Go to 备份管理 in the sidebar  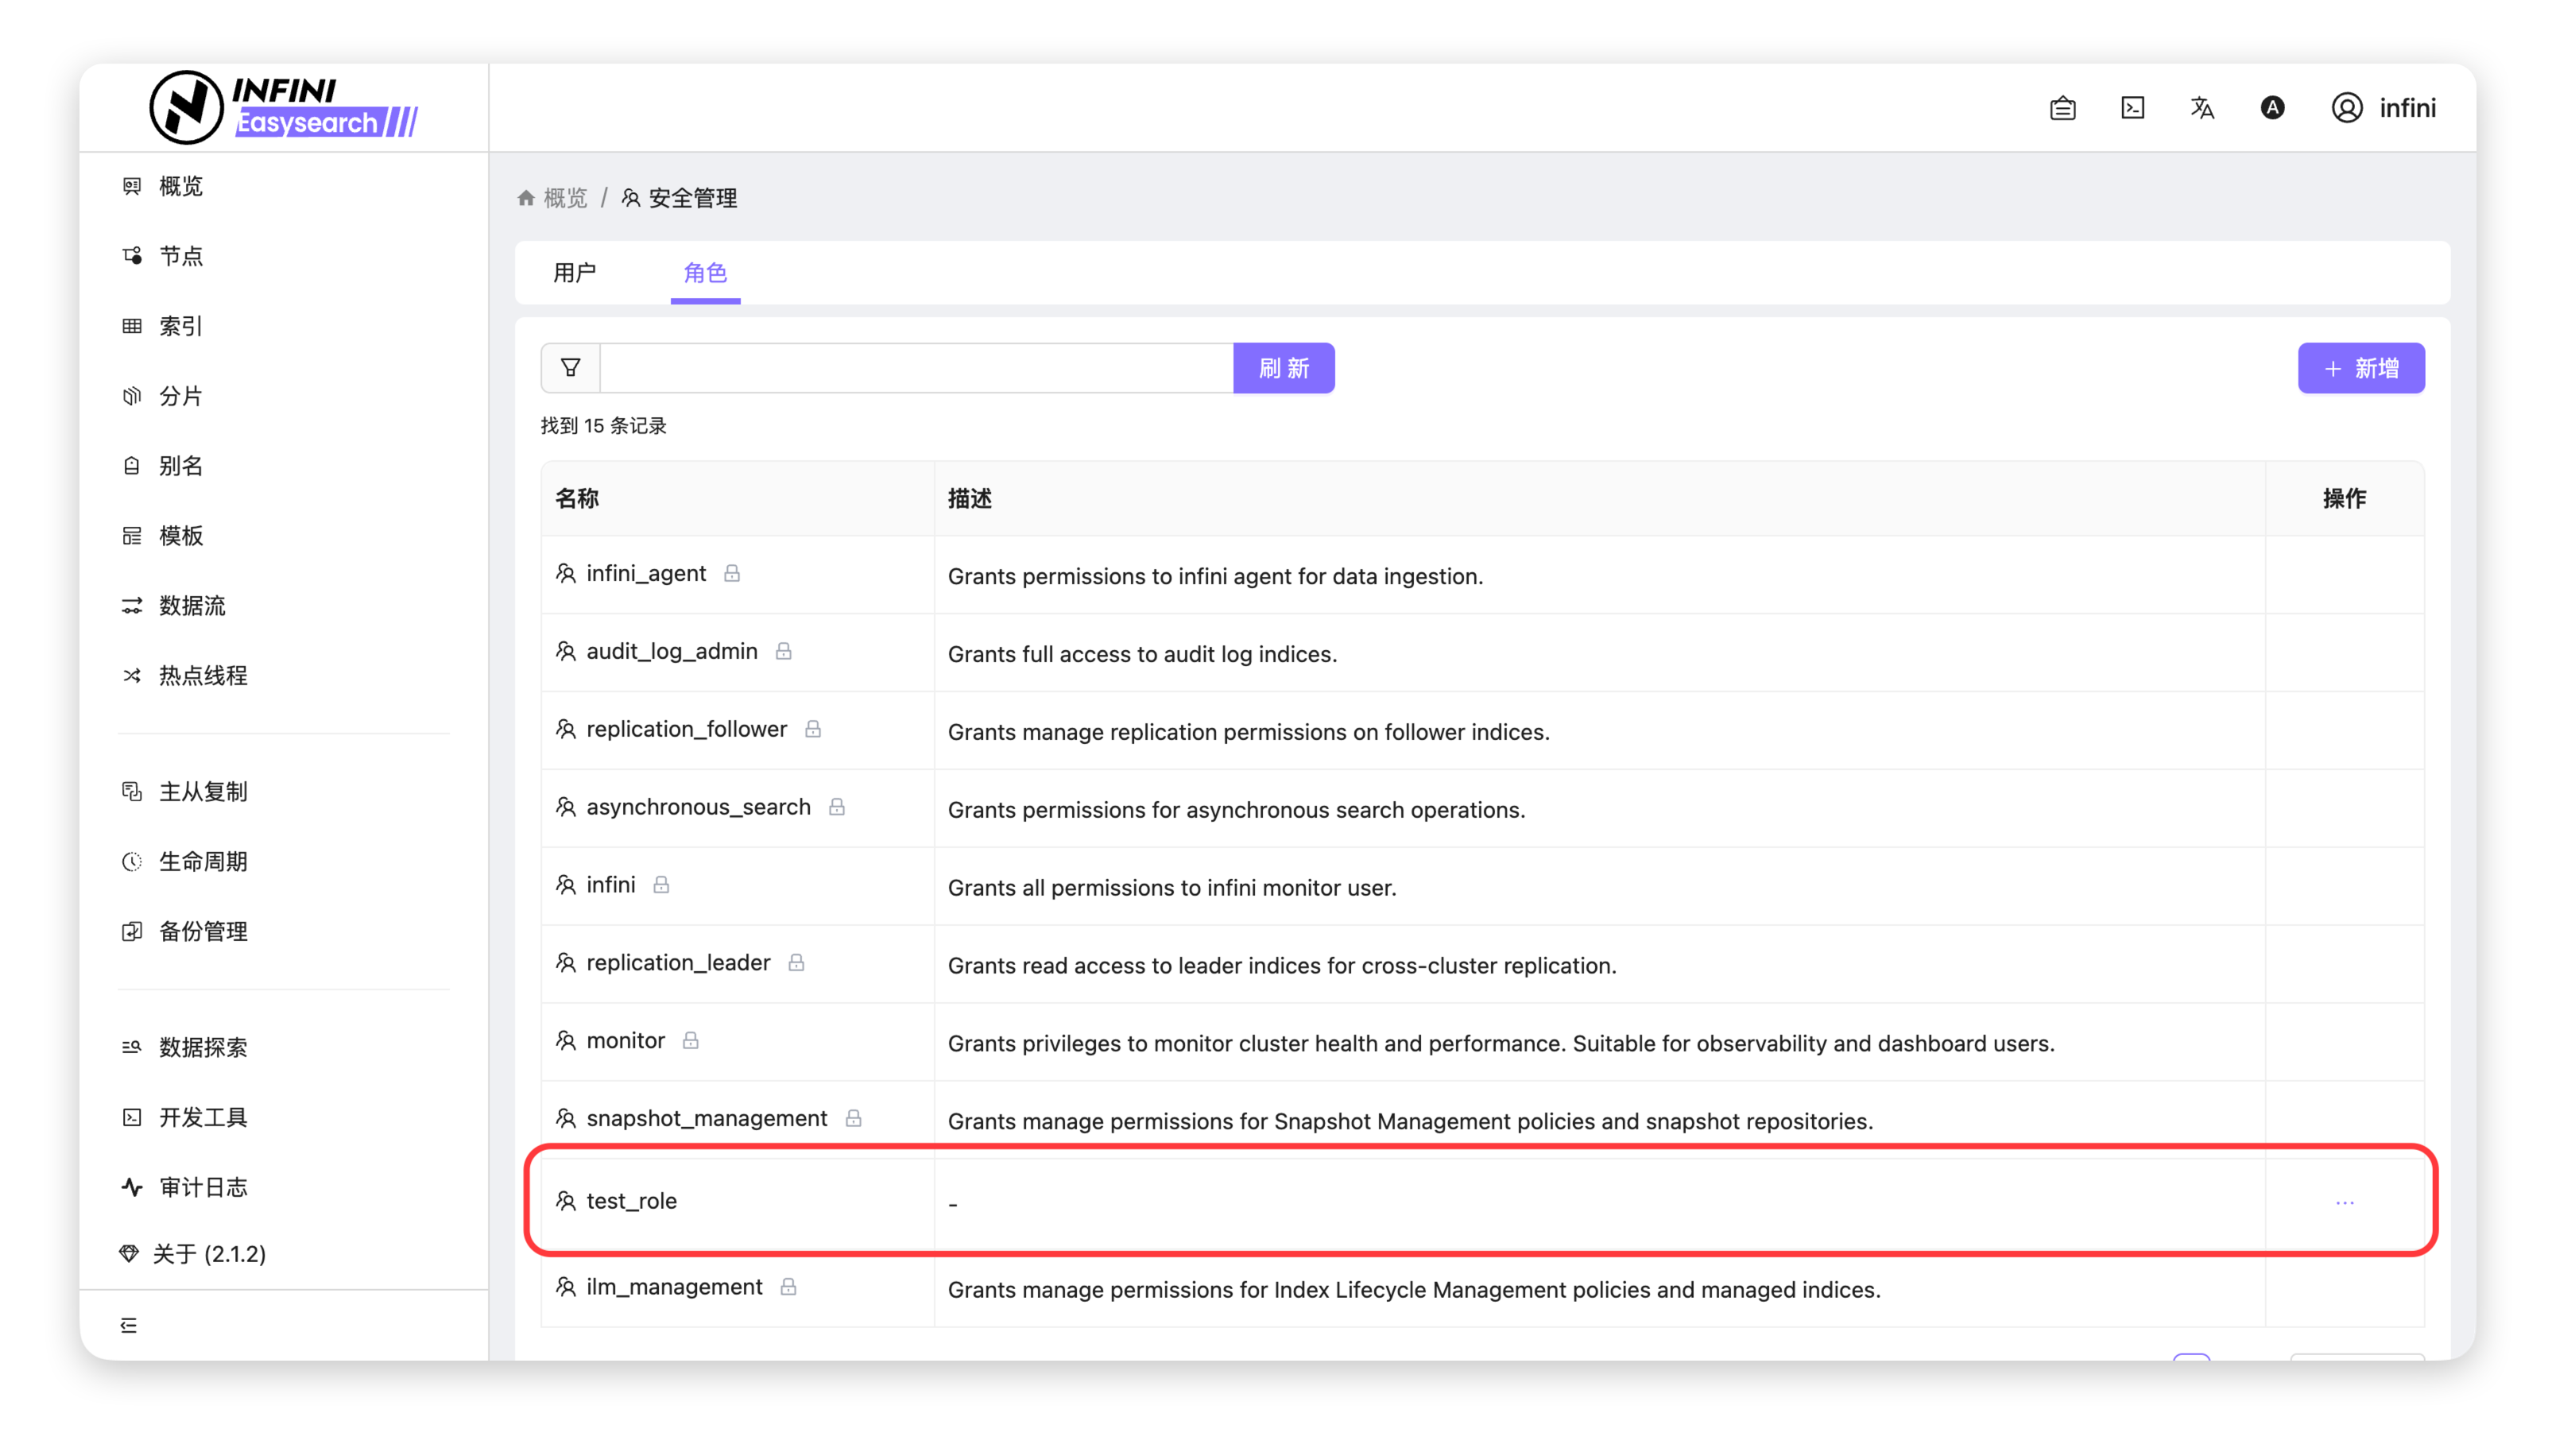[x=202, y=931]
